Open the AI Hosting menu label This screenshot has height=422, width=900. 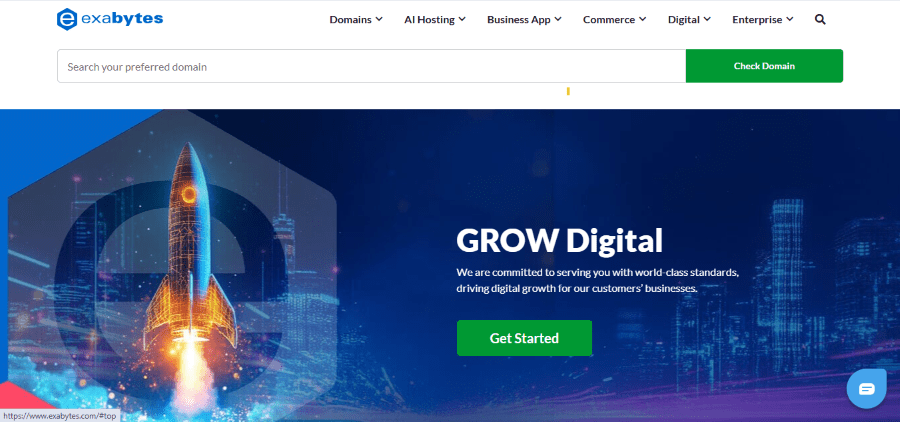[429, 20]
